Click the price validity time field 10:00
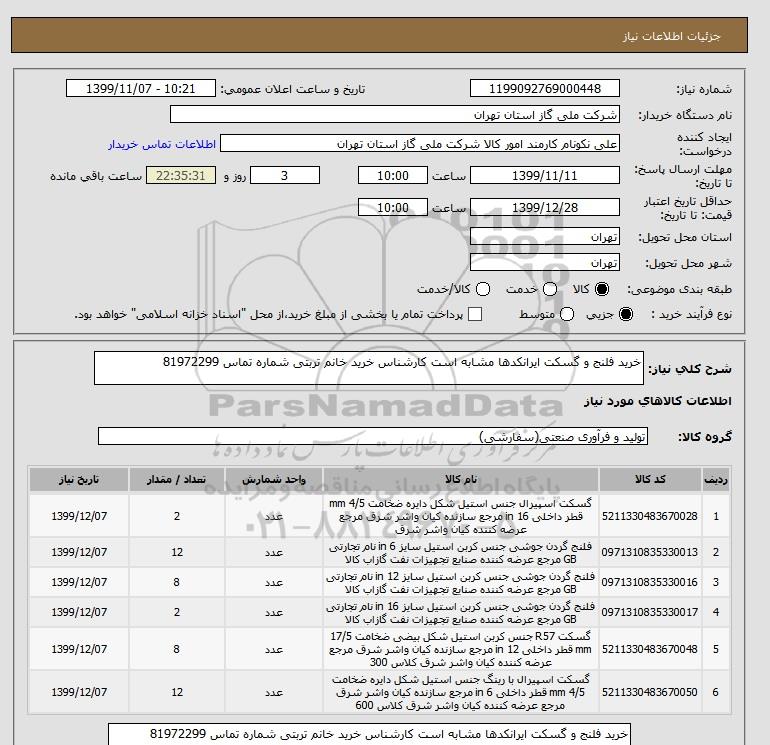770x745 pixels. pyautogui.click(x=393, y=208)
